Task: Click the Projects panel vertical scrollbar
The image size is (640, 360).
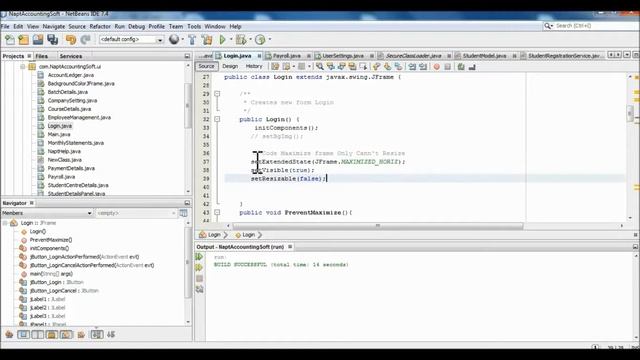Action: [x=188, y=106]
